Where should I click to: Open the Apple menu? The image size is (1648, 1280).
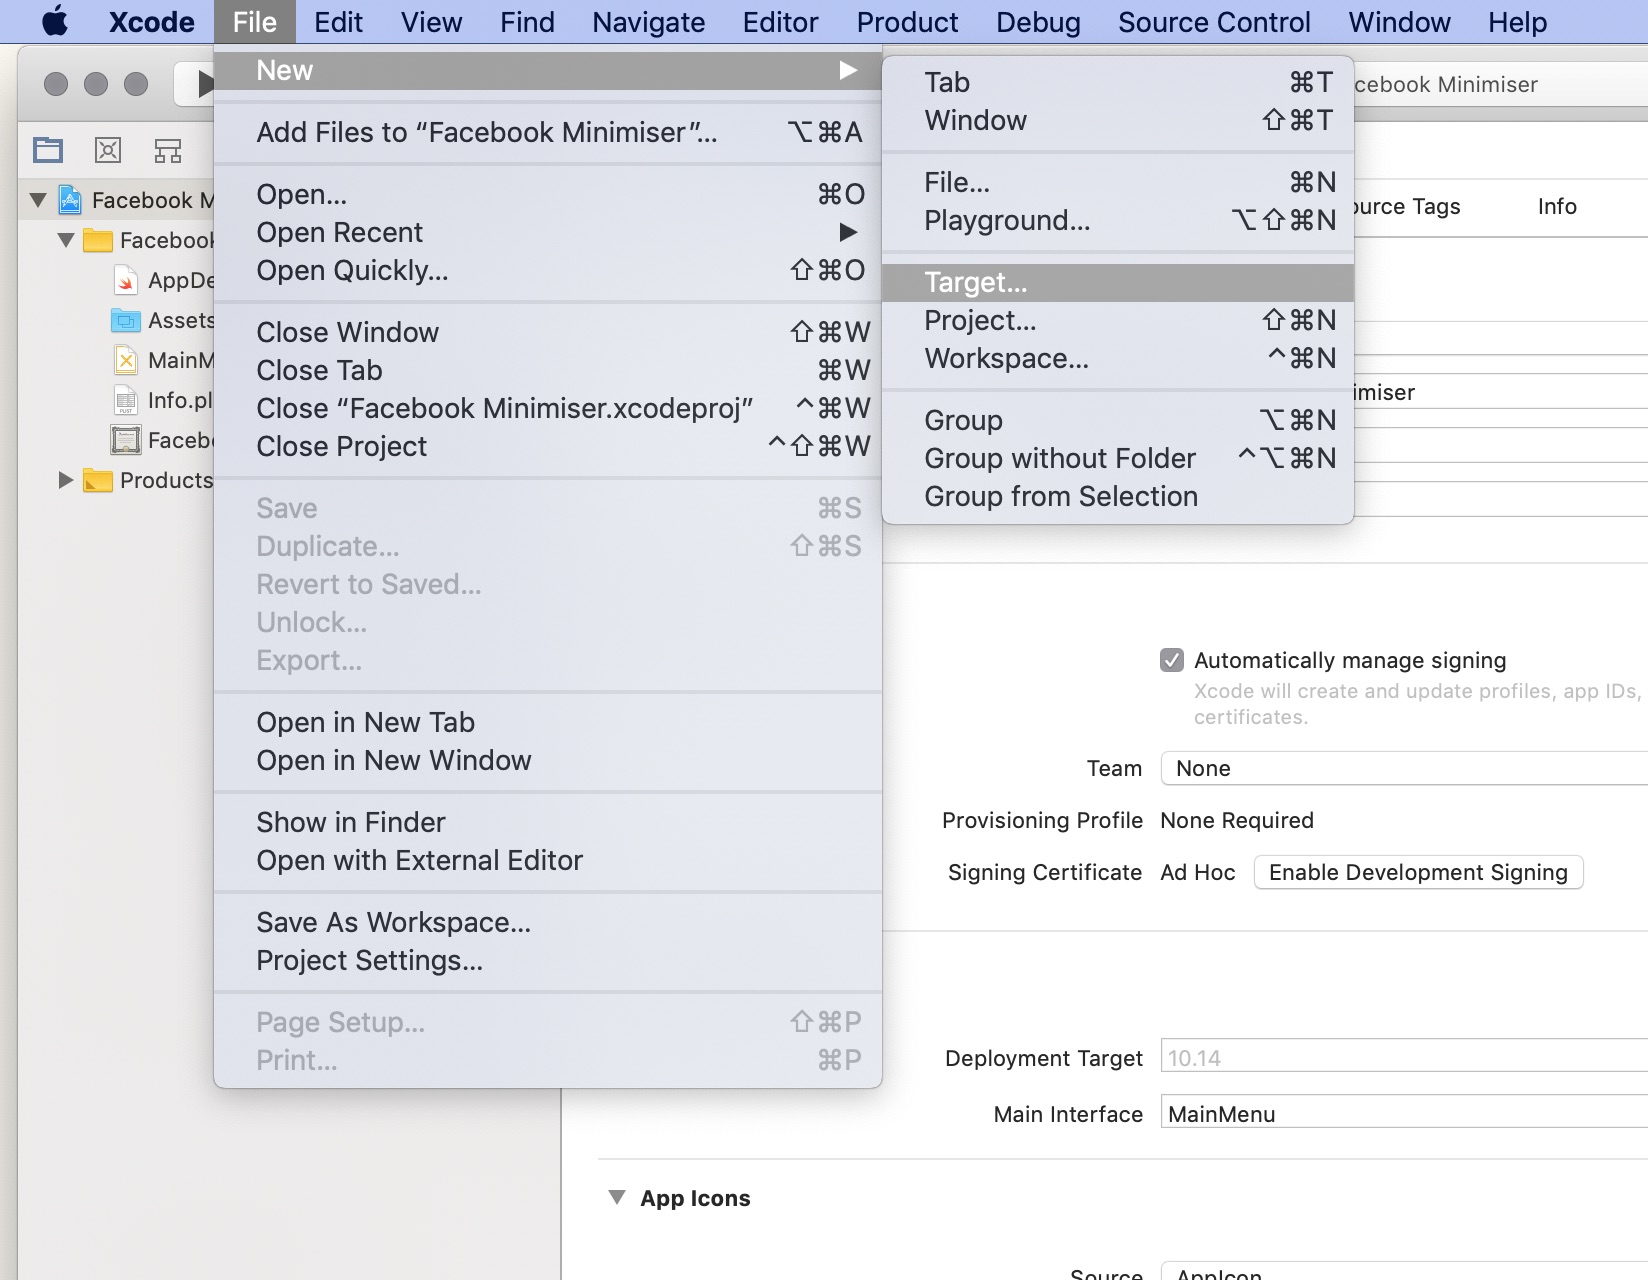pos(55,21)
